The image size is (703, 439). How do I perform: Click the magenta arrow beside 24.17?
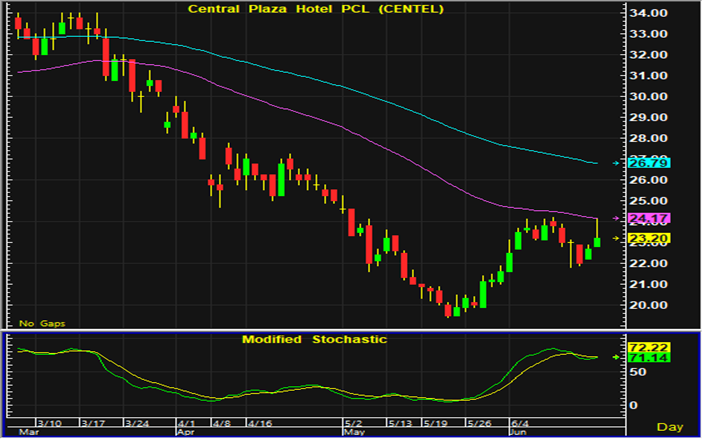pos(616,219)
